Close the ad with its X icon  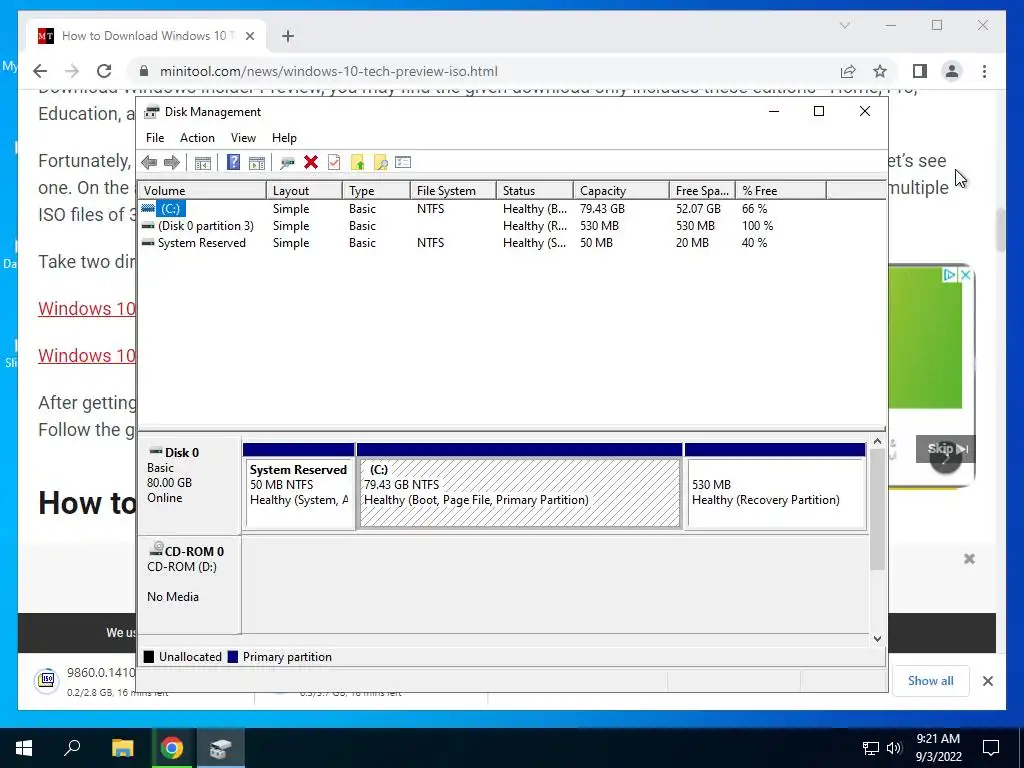pos(965,275)
